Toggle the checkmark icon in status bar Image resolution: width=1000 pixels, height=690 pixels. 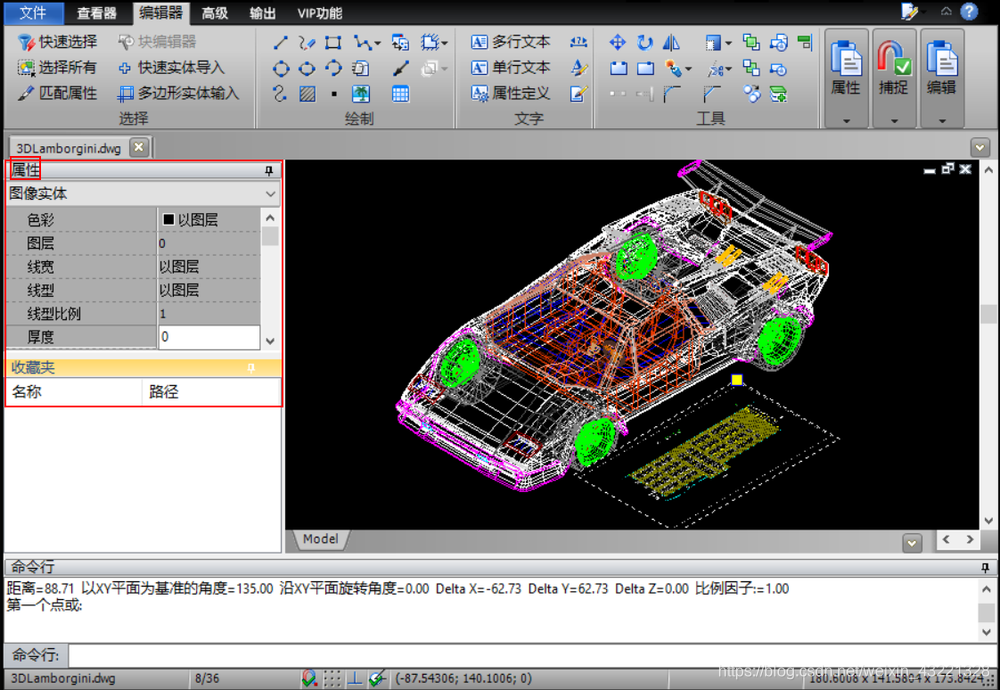(377, 678)
